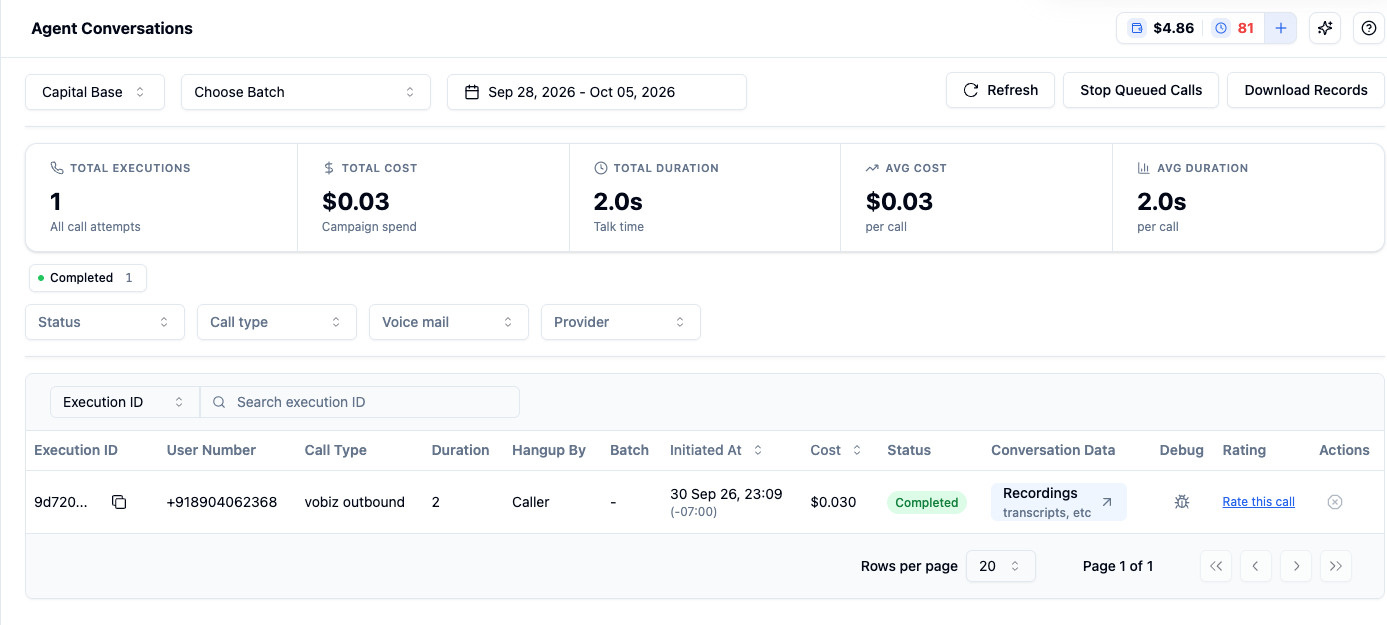Open the Provider filter dropdown
Image resolution: width=1387 pixels, height=625 pixels.
(621, 322)
